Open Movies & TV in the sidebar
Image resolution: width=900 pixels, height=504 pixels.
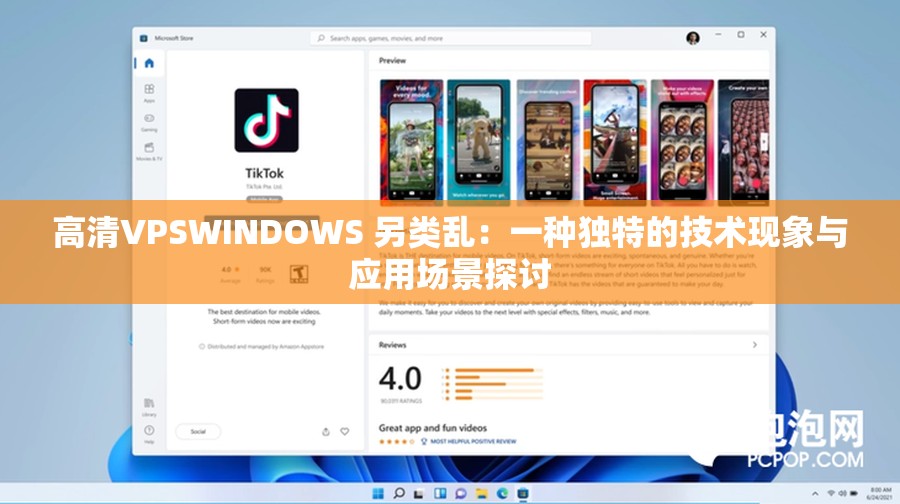point(149,152)
